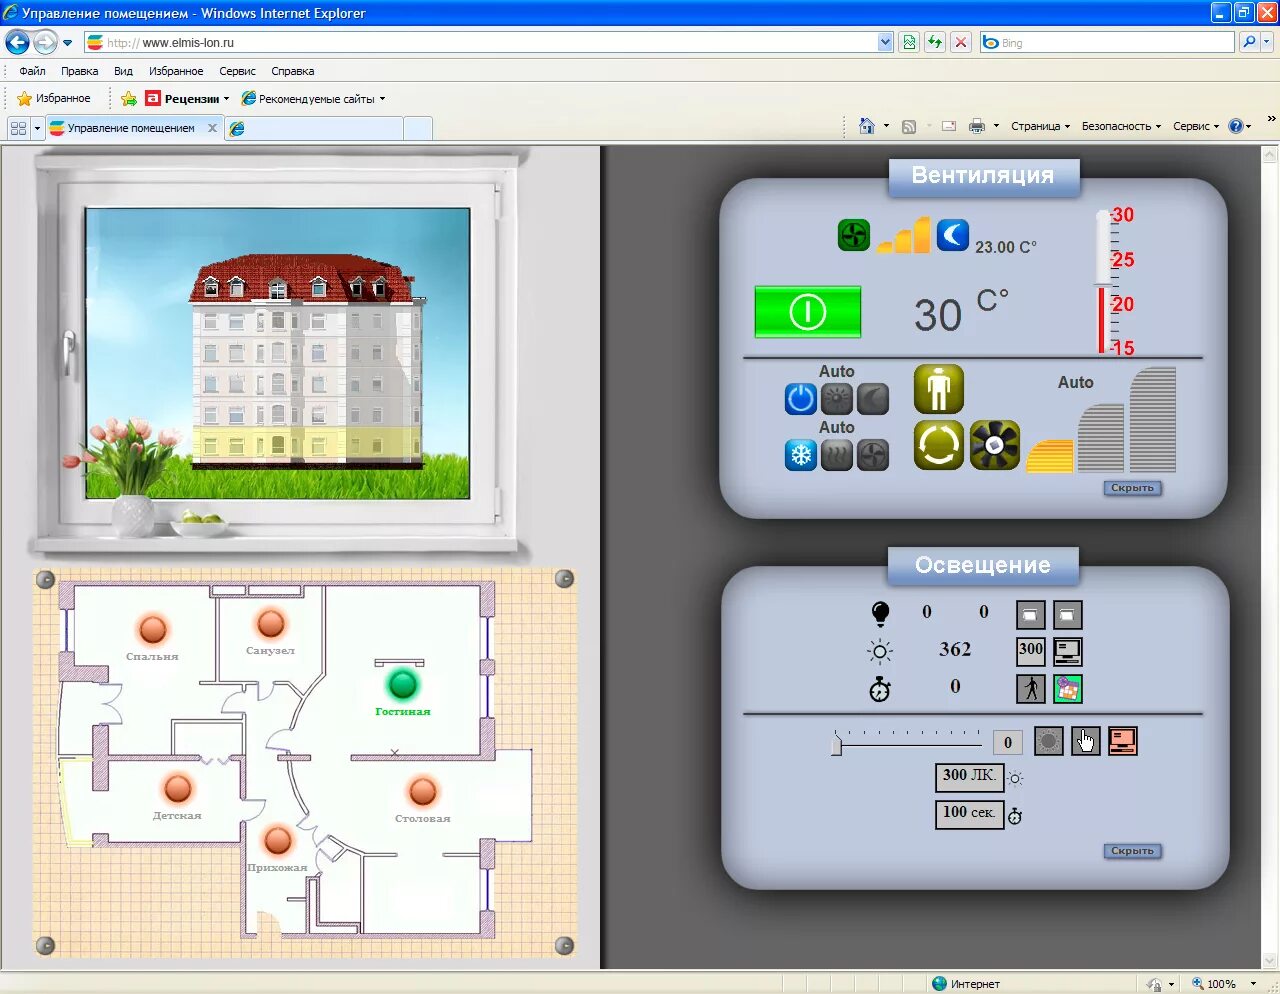The width and height of the screenshot is (1280, 994).
Task: Click the hand manual mode button
Action: pyautogui.click(x=1085, y=741)
